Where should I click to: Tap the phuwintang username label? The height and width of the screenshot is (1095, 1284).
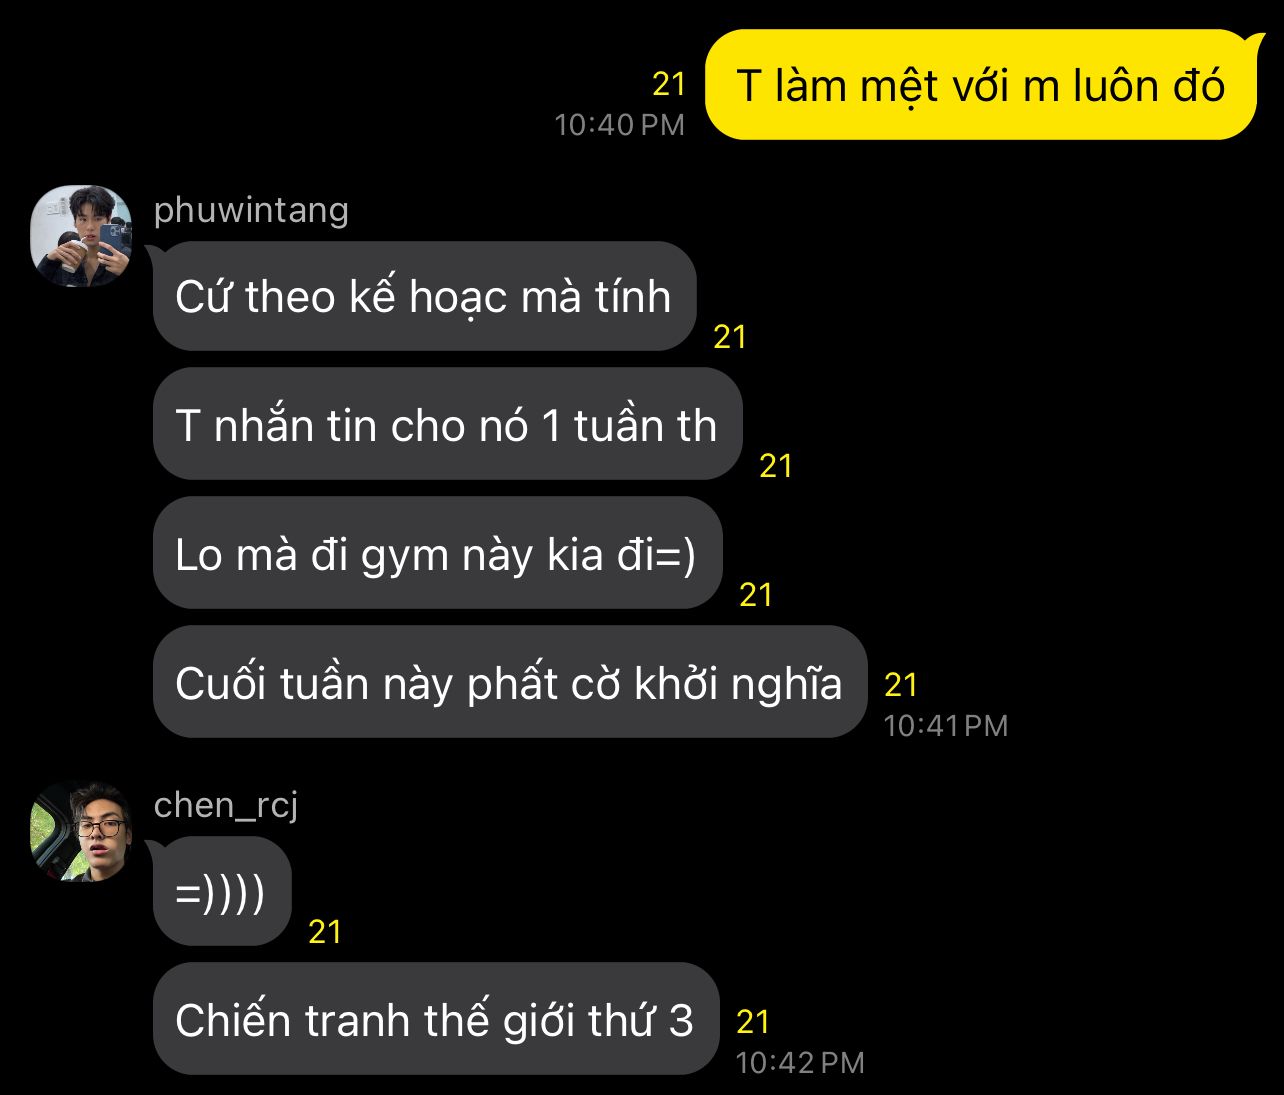click(x=251, y=210)
